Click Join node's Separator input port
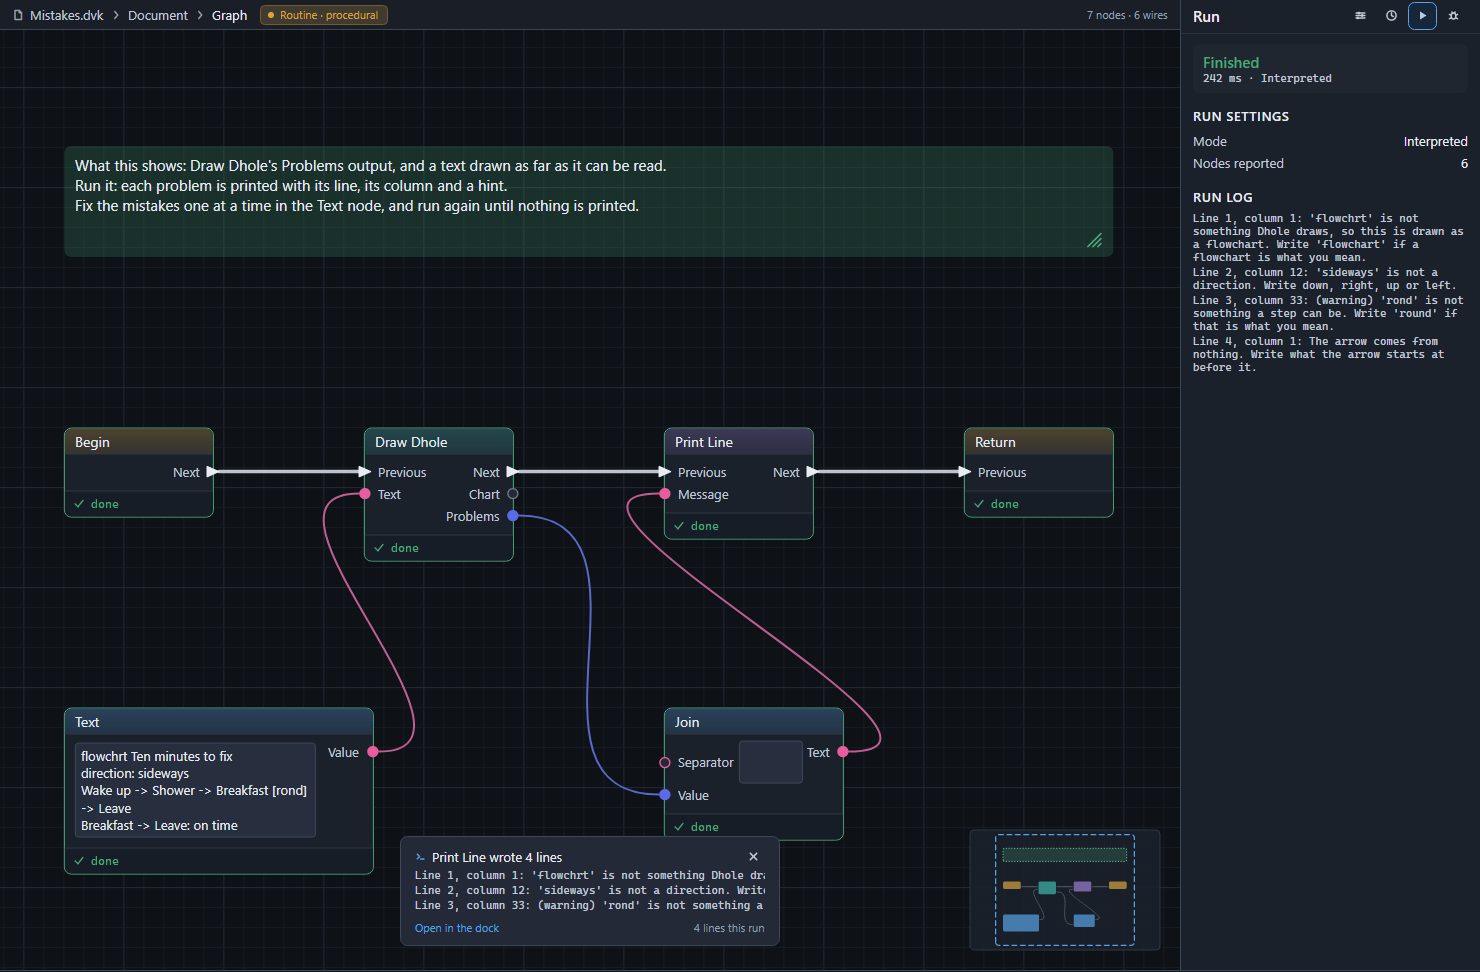 pos(665,763)
